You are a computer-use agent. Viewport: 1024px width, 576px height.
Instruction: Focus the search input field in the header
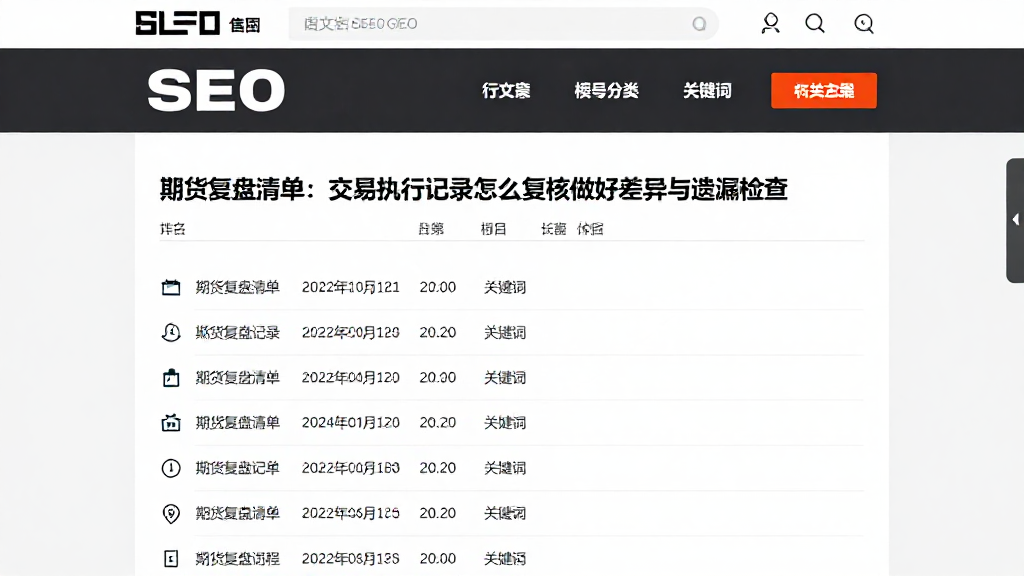pos(504,24)
